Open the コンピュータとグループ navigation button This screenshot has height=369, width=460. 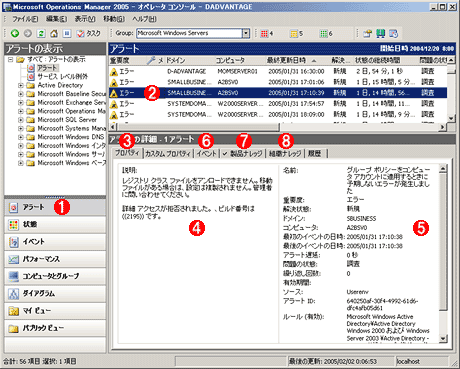point(55,276)
